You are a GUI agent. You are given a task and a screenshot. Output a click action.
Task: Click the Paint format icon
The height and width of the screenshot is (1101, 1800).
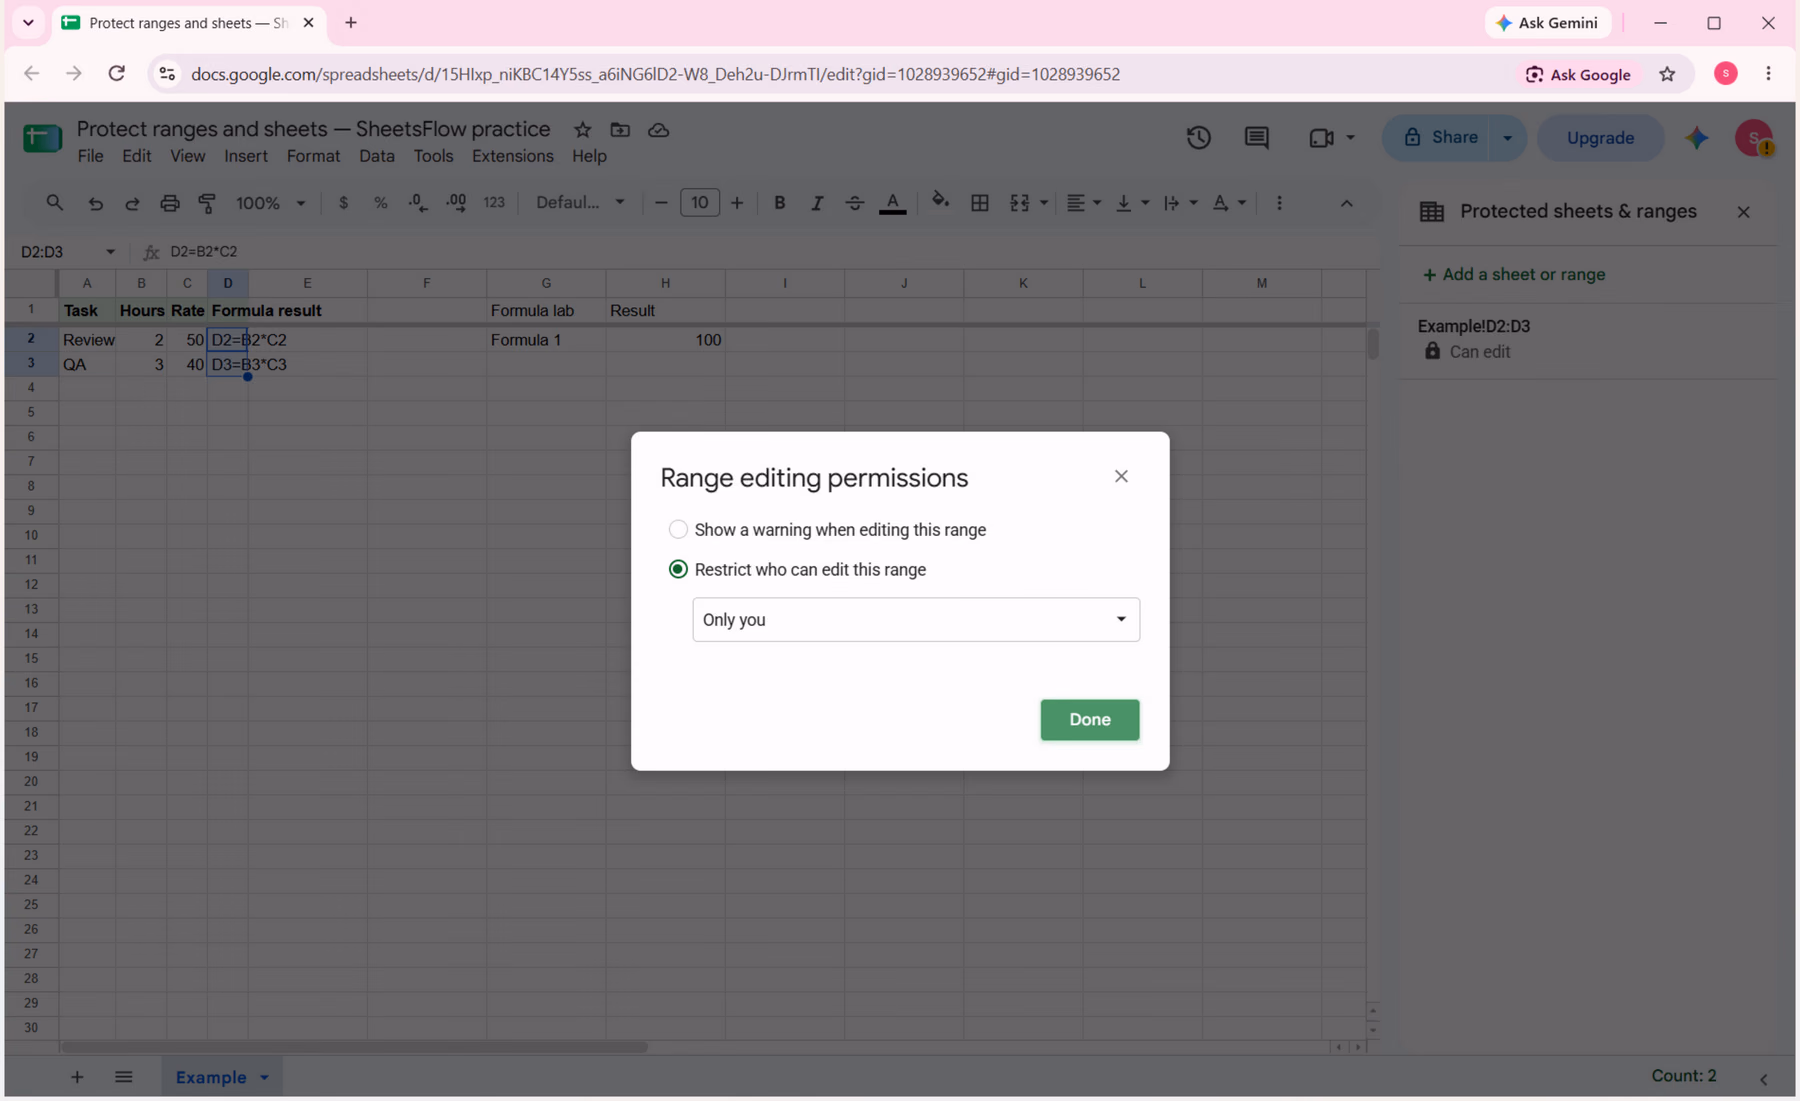click(207, 203)
